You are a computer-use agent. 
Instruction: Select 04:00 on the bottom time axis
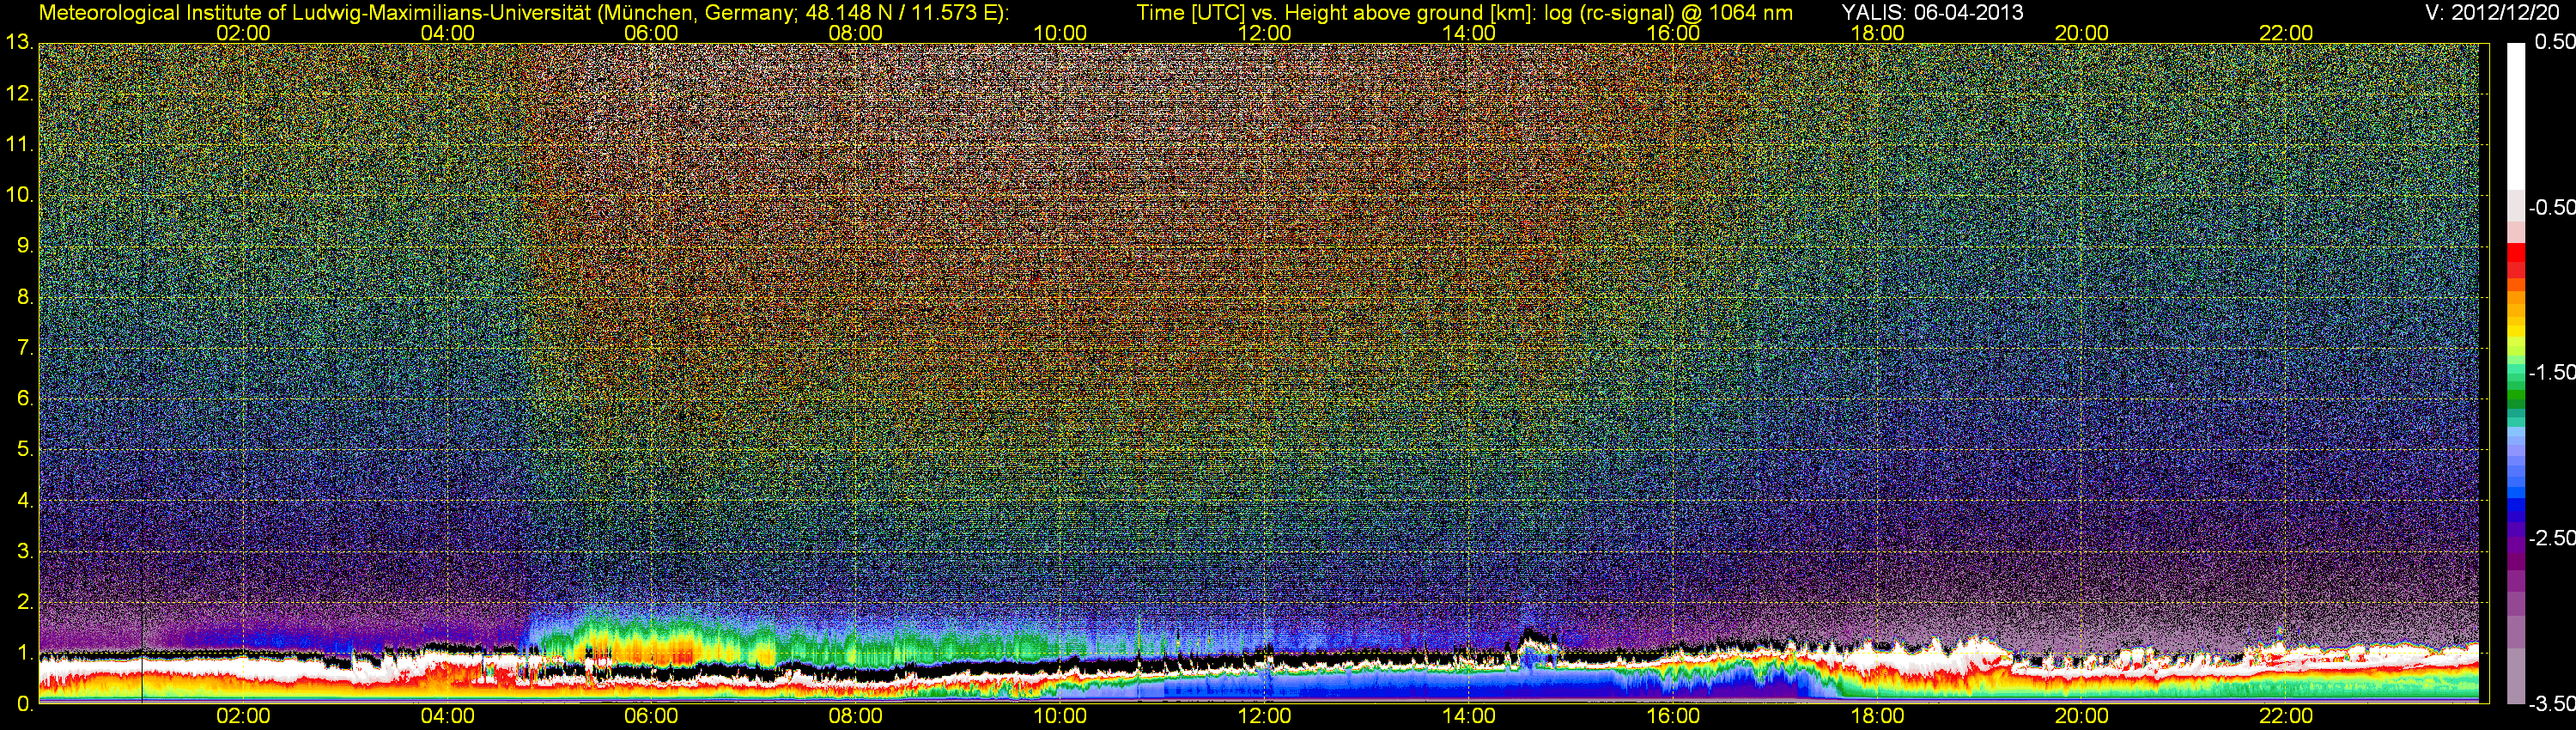[x=447, y=716]
